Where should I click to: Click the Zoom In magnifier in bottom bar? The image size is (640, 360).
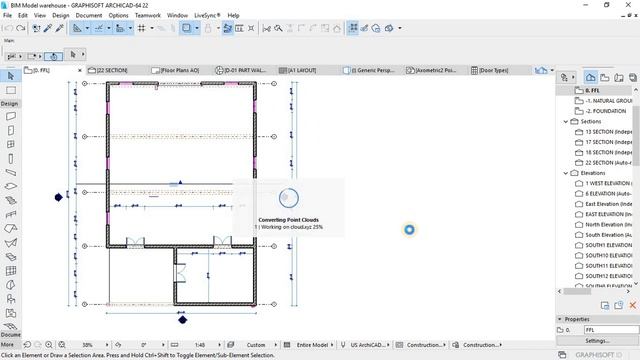[49, 345]
